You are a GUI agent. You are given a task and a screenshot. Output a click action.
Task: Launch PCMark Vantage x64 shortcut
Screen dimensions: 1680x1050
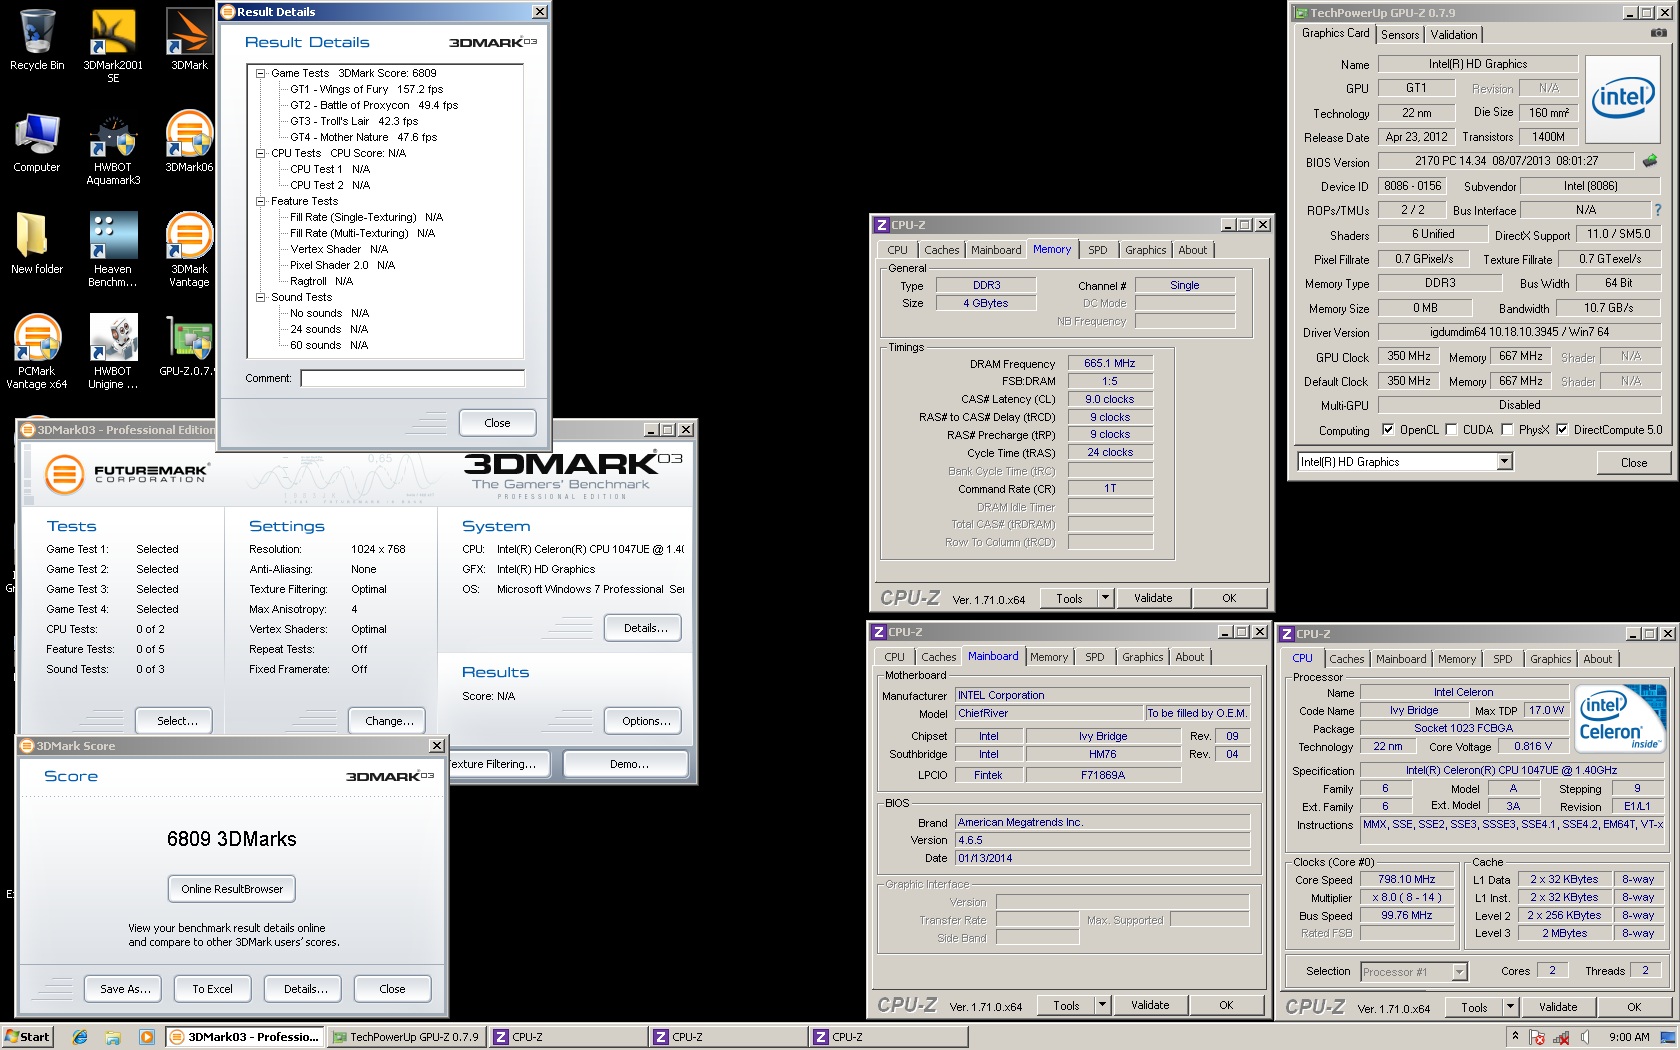pos(37,352)
